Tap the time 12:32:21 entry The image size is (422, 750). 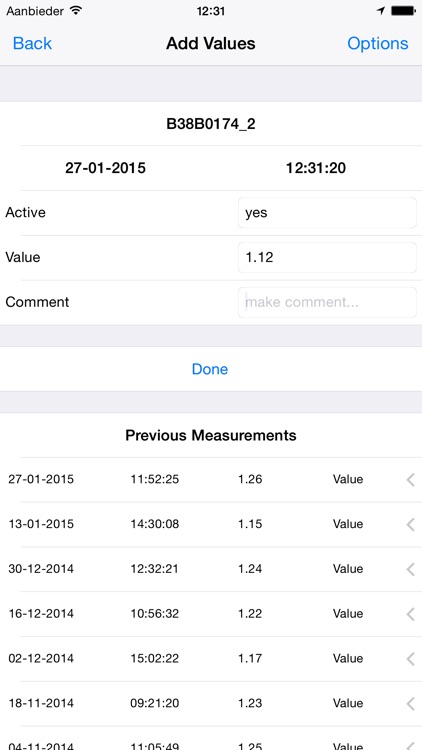(155, 569)
